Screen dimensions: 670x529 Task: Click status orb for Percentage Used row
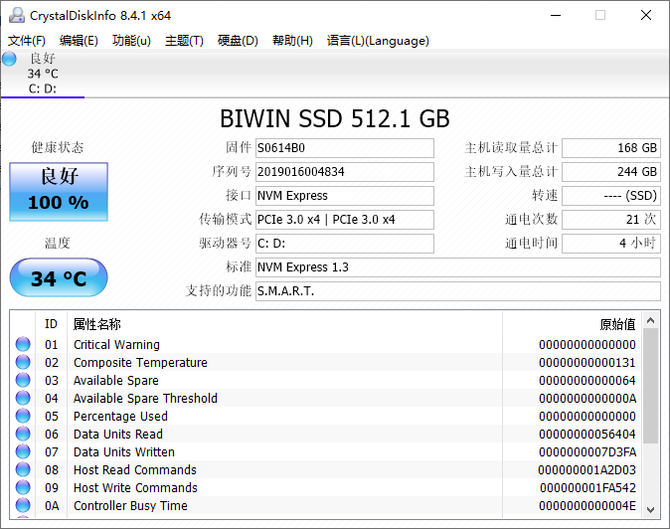[23, 417]
